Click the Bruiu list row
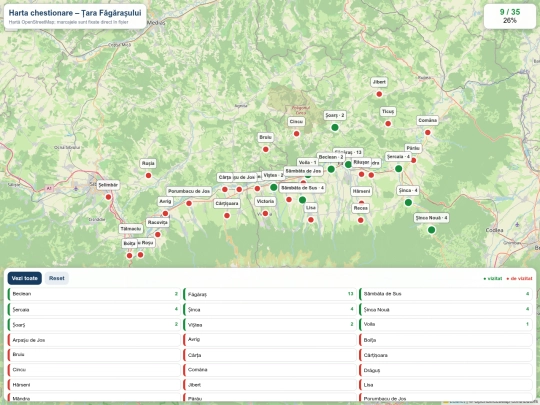This screenshot has width=540, height=405. point(94,355)
